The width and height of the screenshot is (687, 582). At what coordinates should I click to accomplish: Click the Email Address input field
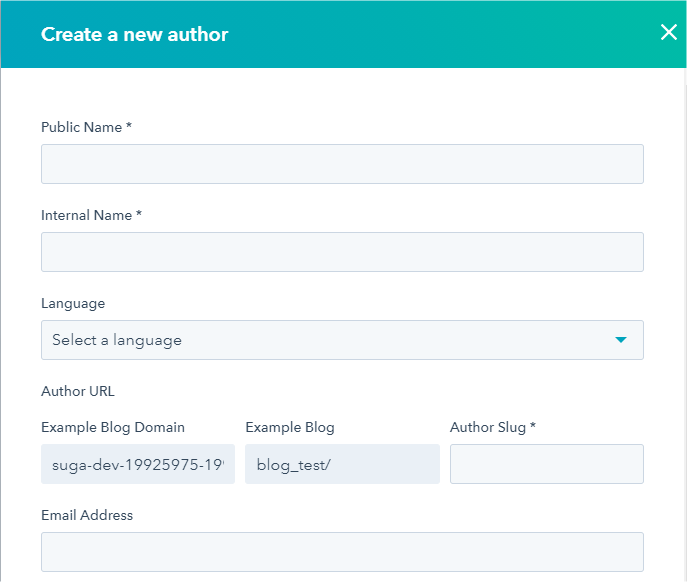tap(342, 552)
